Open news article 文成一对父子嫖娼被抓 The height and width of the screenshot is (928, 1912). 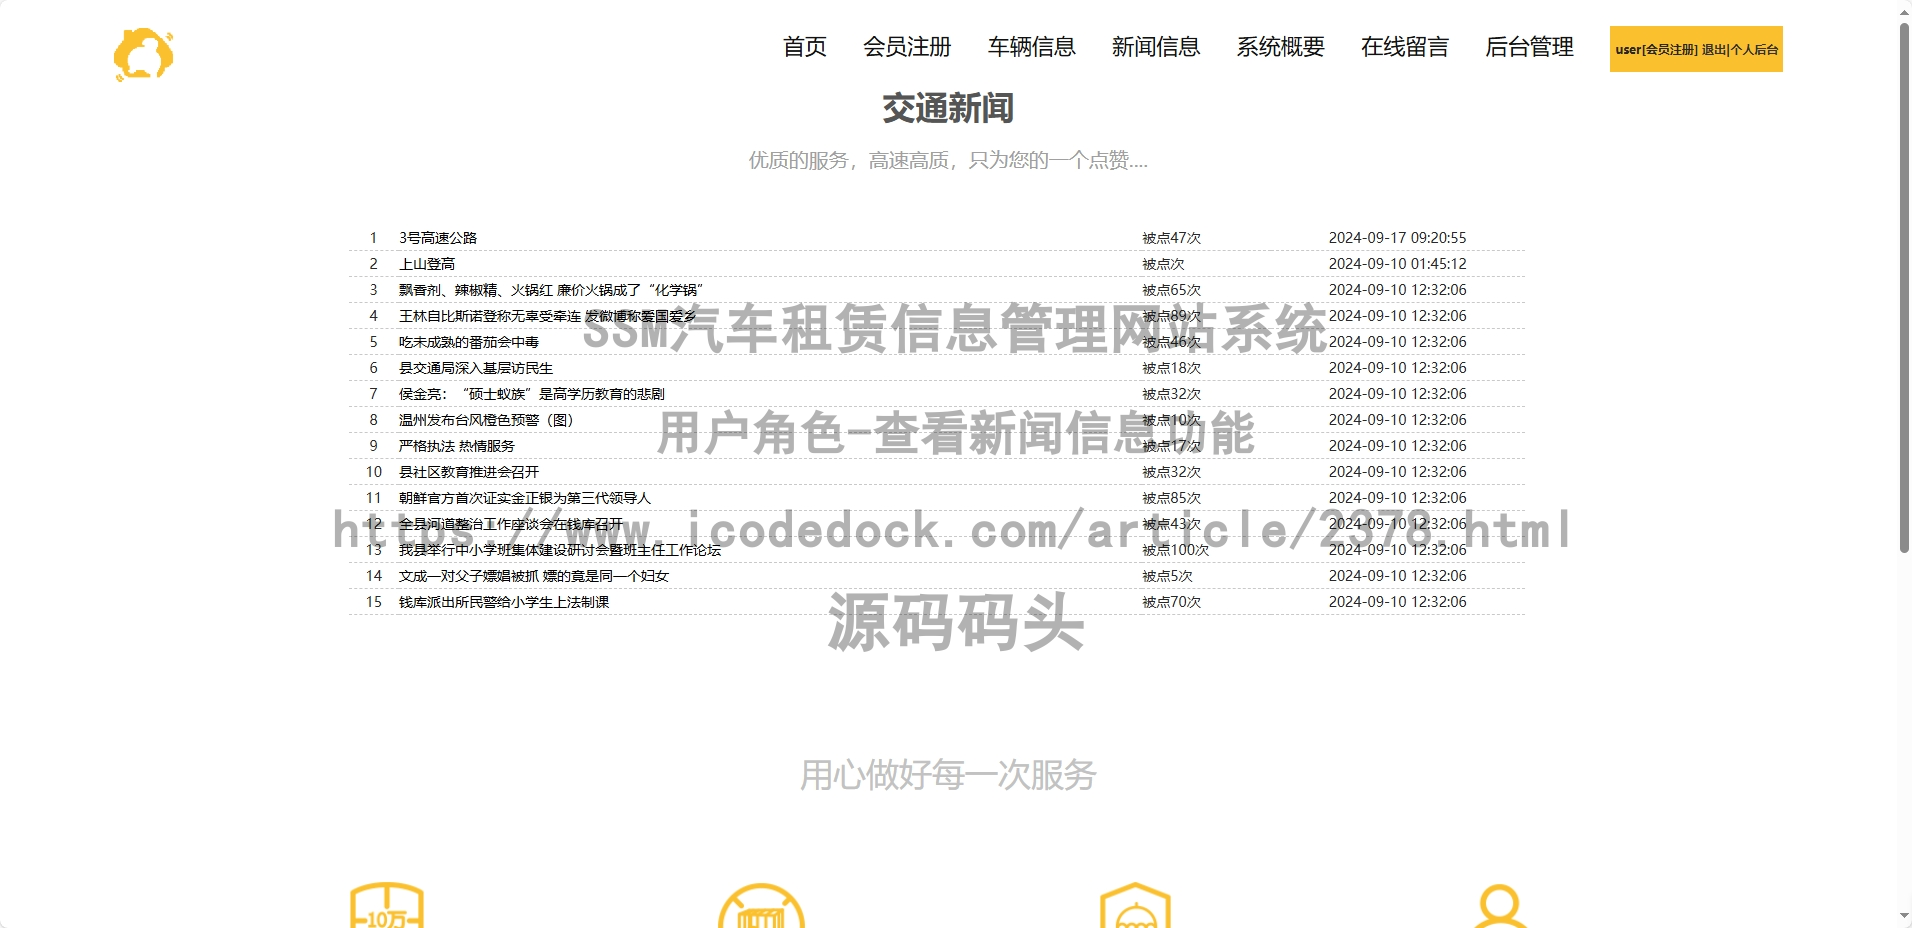(534, 576)
